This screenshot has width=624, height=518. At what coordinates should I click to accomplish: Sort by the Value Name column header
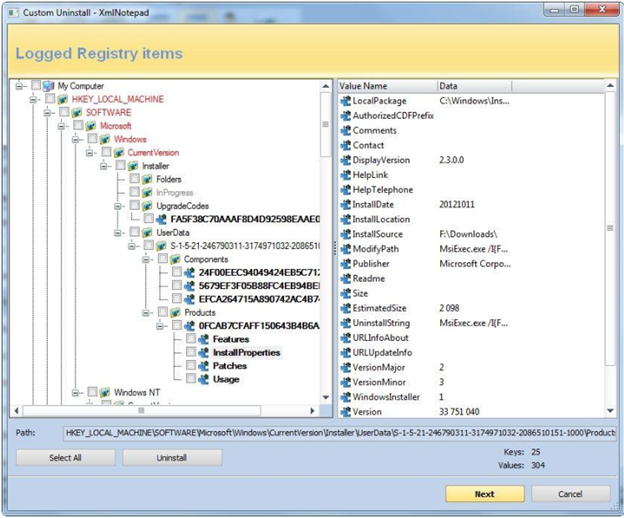coord(386,86)
